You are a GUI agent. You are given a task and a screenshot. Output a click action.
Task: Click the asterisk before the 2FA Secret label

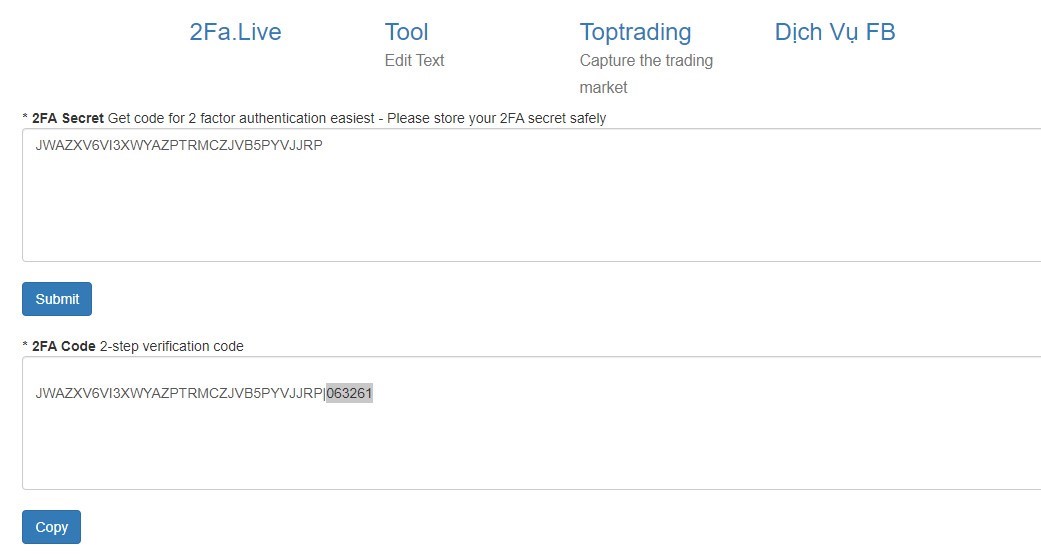(x=25, y=118)
